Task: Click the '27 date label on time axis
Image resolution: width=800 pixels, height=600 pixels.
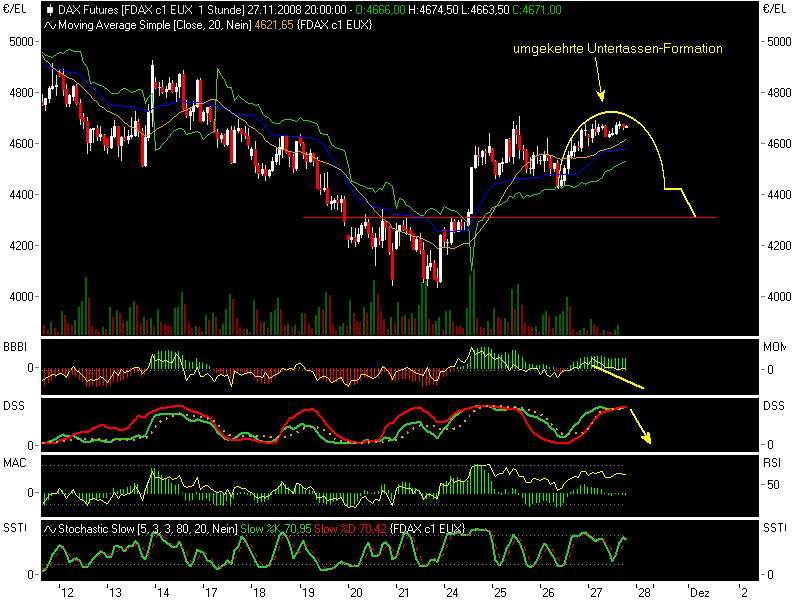Action: [595, 592]
